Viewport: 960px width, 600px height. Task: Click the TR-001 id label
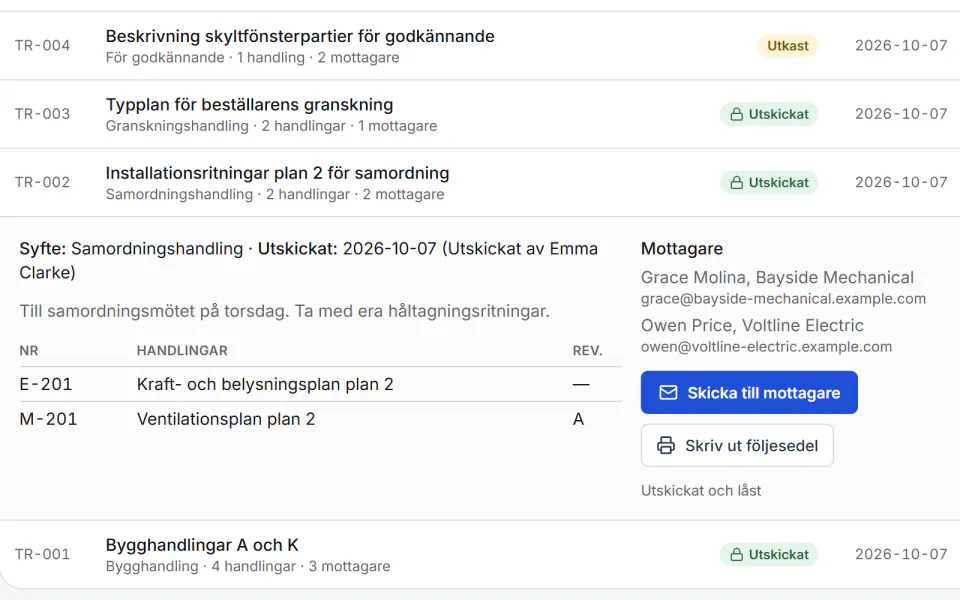(42, 555)
